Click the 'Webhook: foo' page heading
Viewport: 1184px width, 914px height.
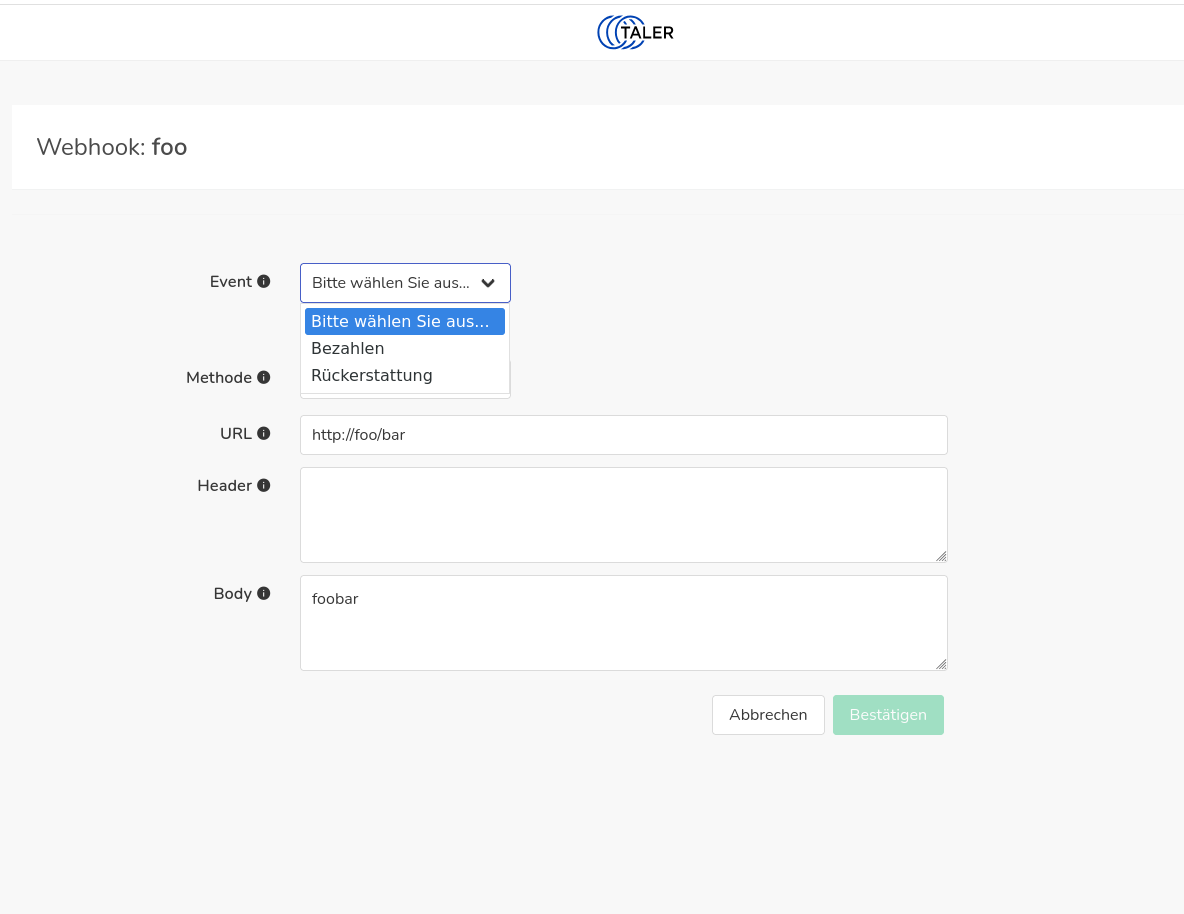point(112,148)
